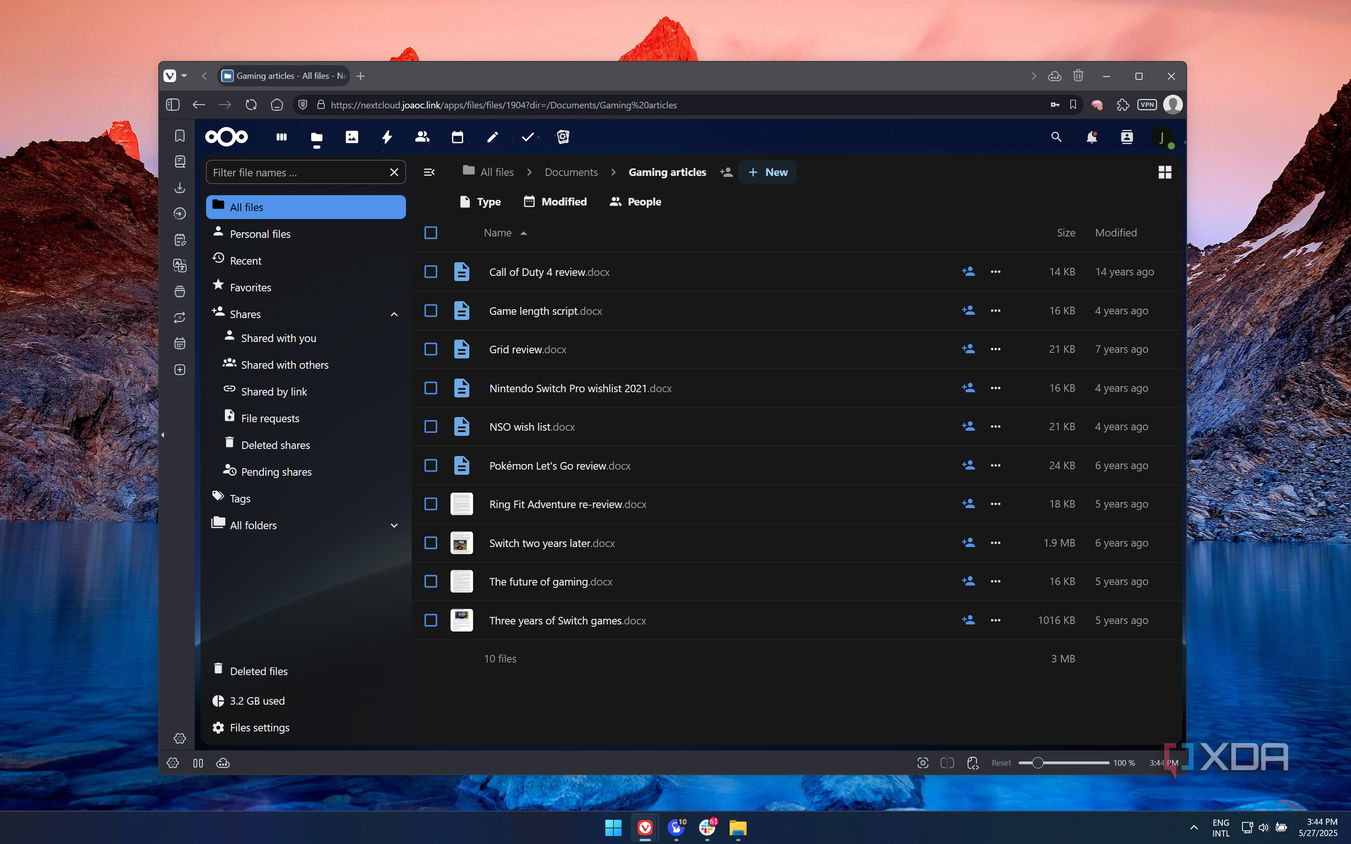This screenshot has width=1351, height=844.
Task: Toggle the VPN button
Action: click(x=1147, y=104)
